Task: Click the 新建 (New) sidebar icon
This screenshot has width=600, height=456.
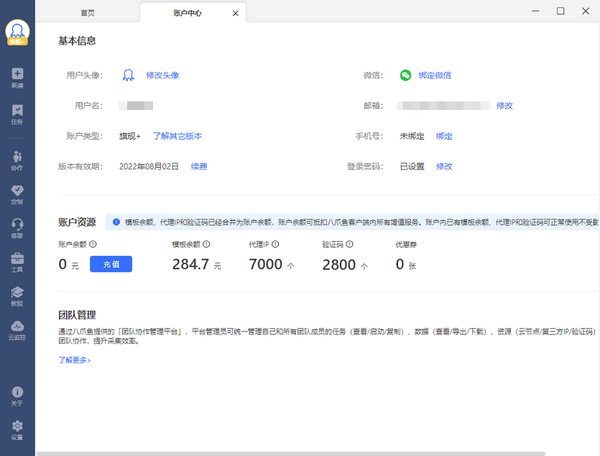Action: [17, 78]
